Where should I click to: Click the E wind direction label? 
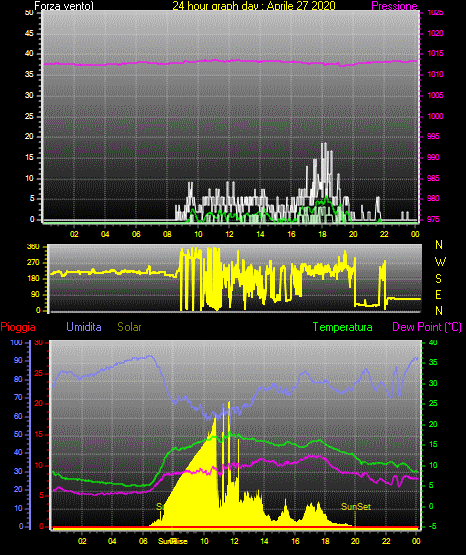click(438, 295)
